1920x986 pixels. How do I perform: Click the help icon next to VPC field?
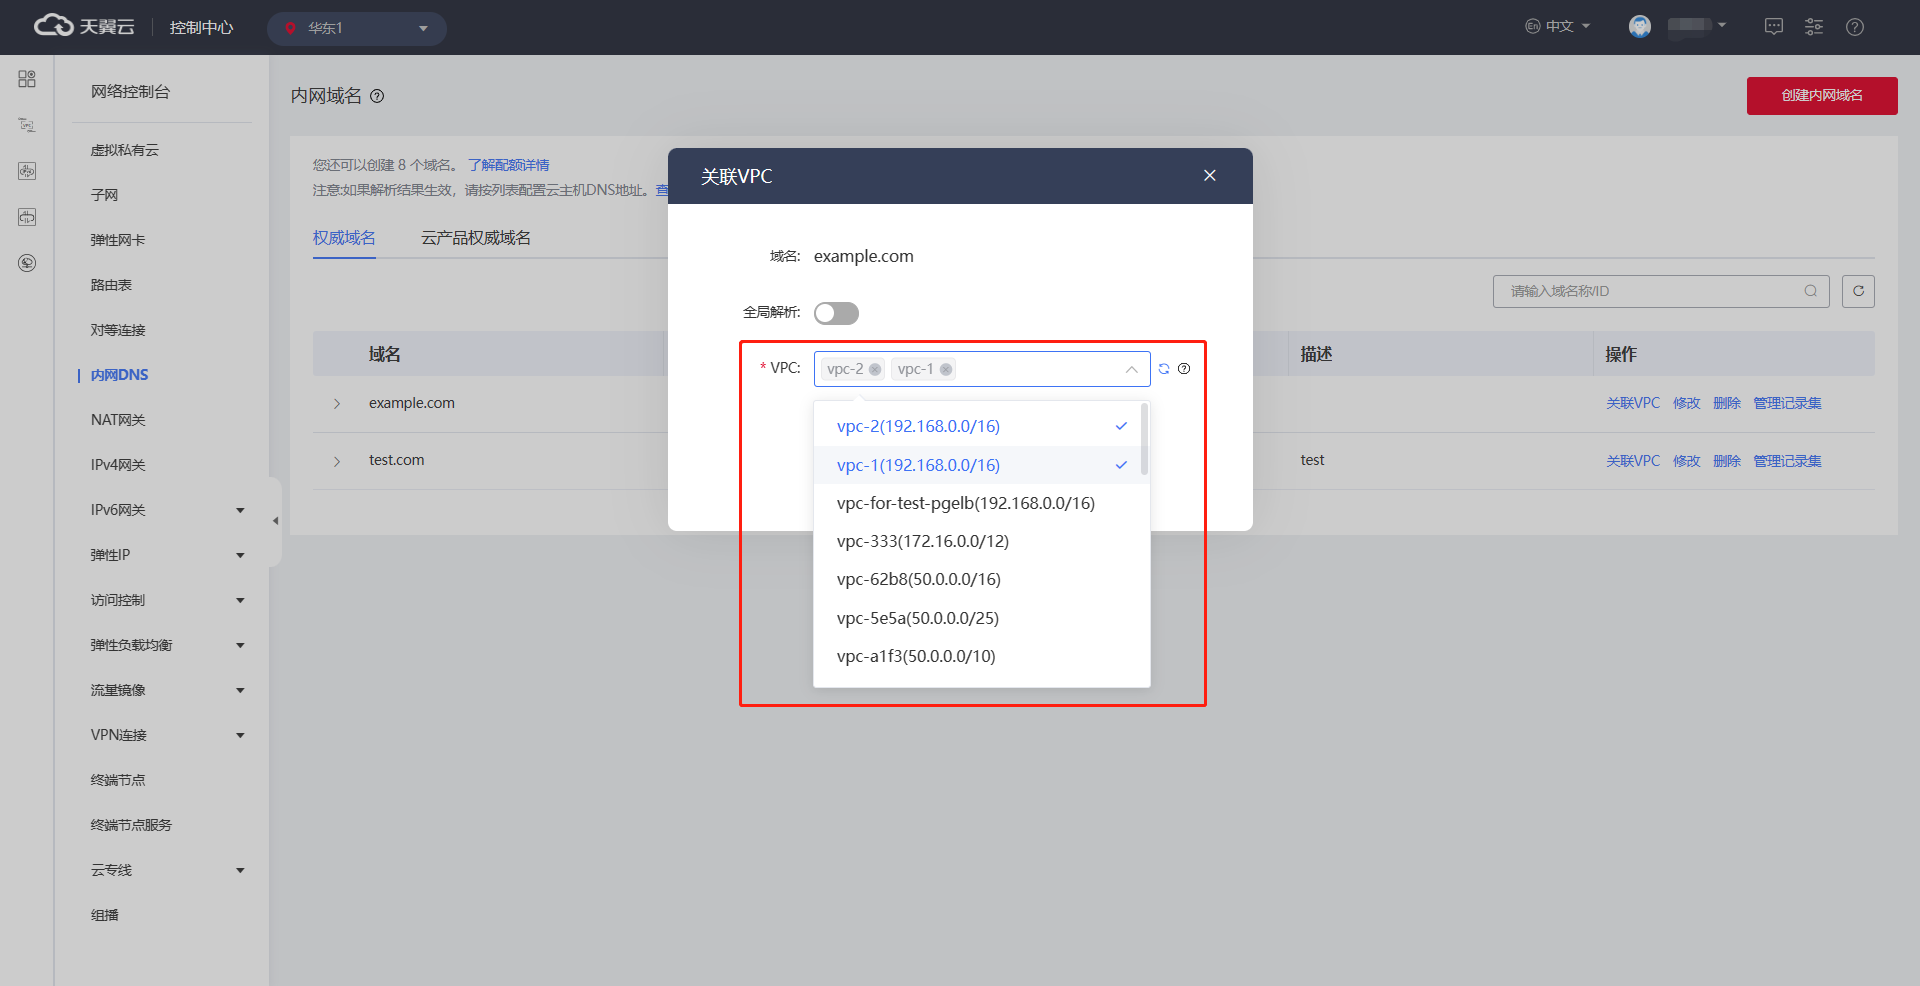[1184, 369]
